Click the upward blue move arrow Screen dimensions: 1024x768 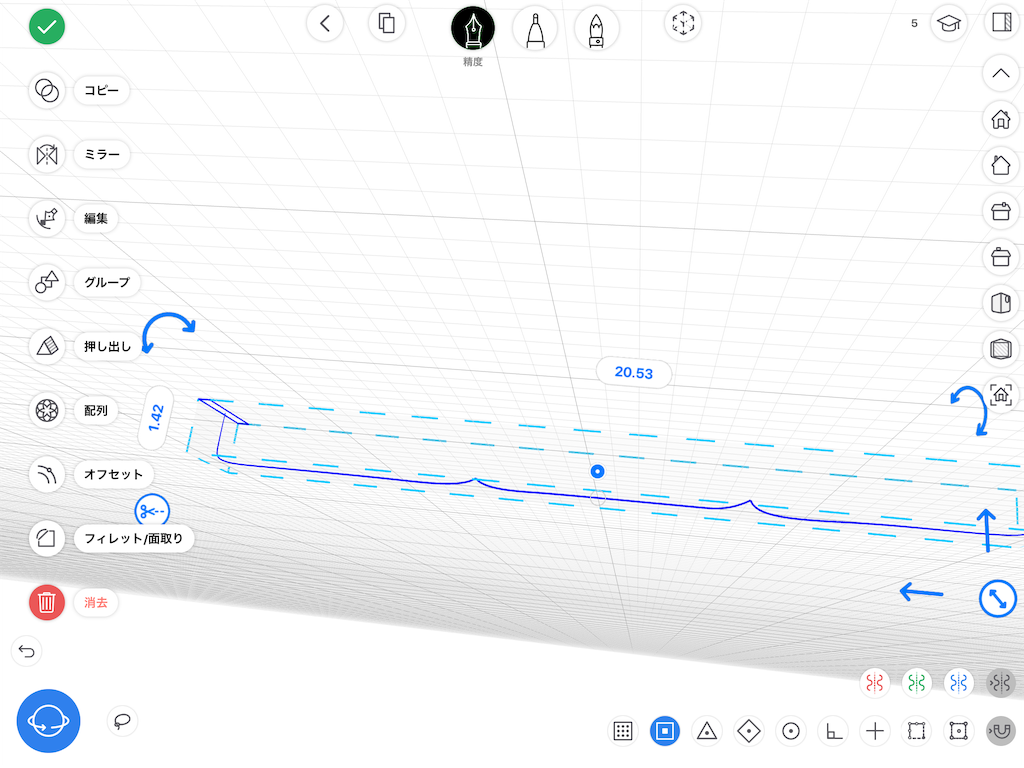[x=986, y=530]
